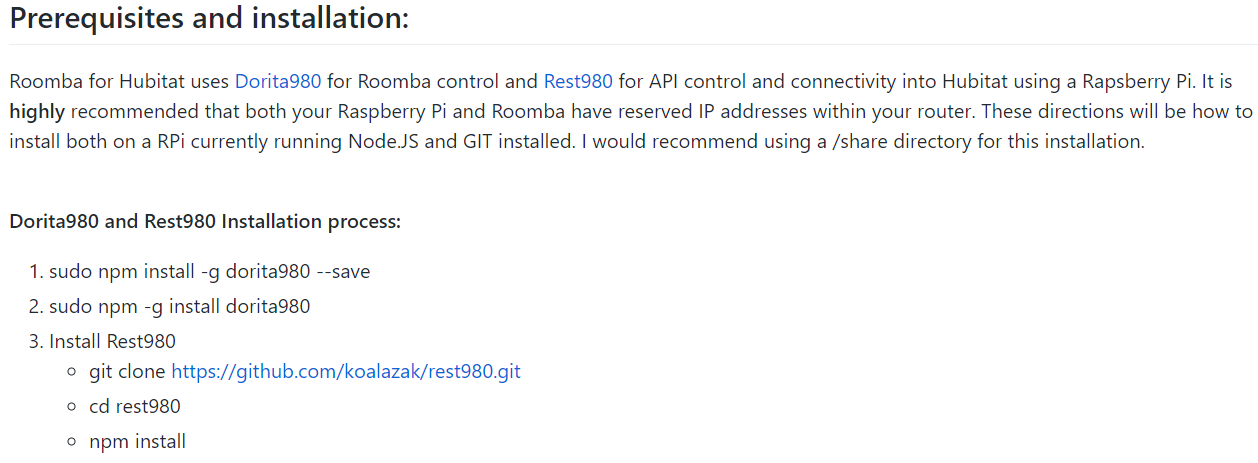Click the 'npm install' bullet text
Screen dimensions: 1258x463
(x=137, y=441)
